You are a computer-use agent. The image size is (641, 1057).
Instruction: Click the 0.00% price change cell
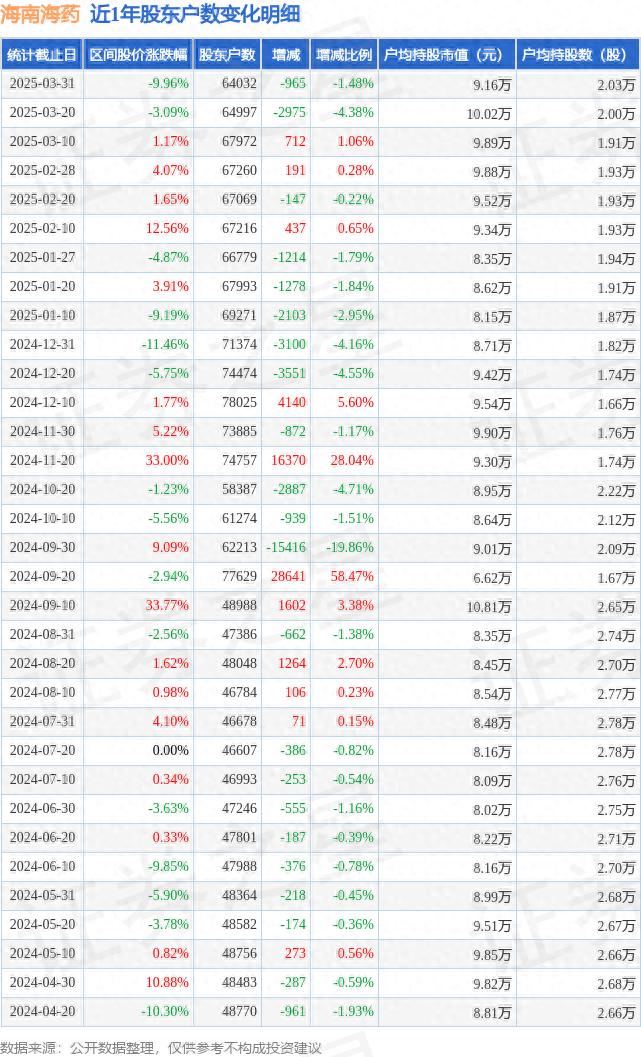(x=171, y=750)
